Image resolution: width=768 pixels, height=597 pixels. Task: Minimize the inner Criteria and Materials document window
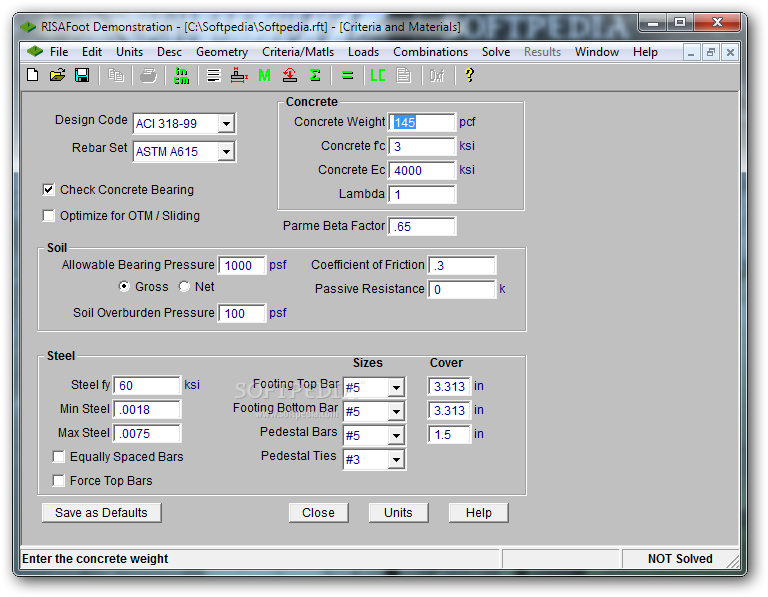[691, 52]
